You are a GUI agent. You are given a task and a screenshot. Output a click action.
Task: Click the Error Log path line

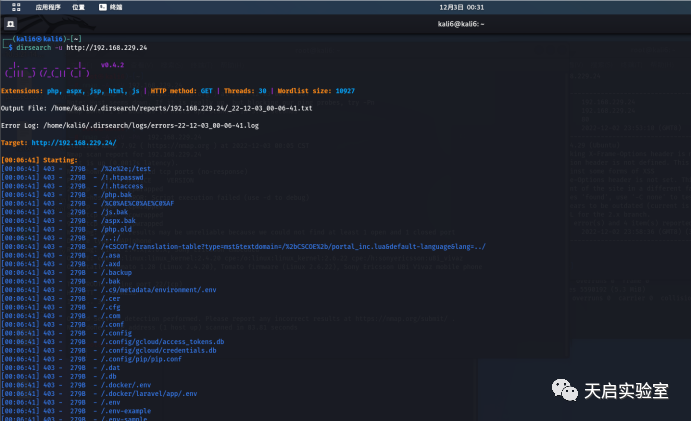point(130,125)
